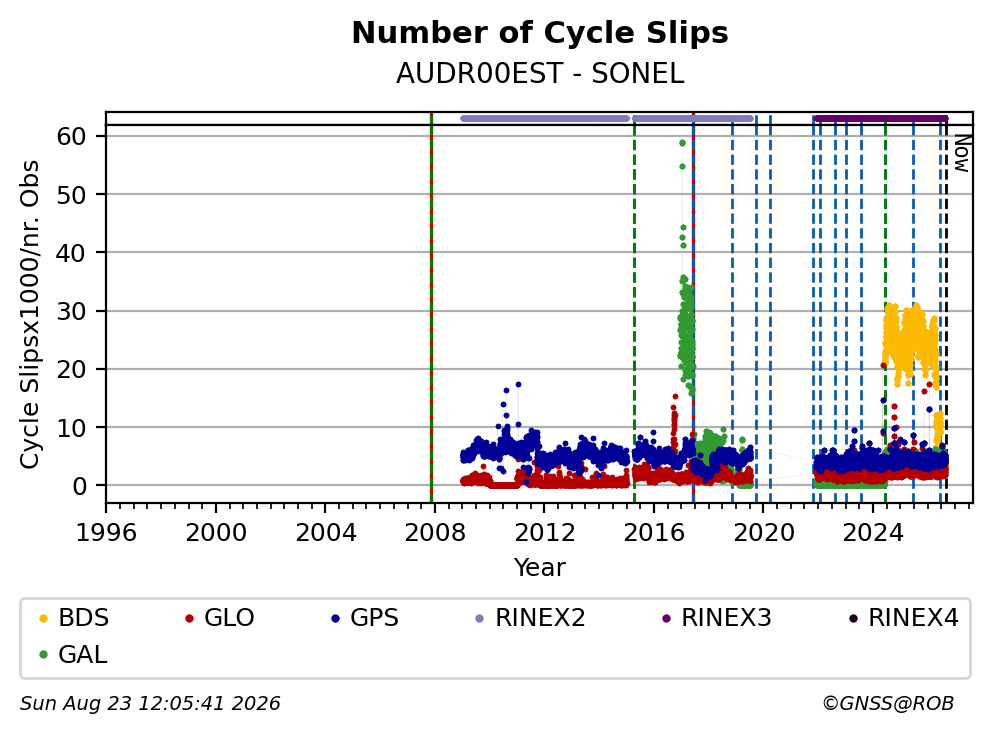Click the y-axis tick label 0

click(x=79, y=487)
